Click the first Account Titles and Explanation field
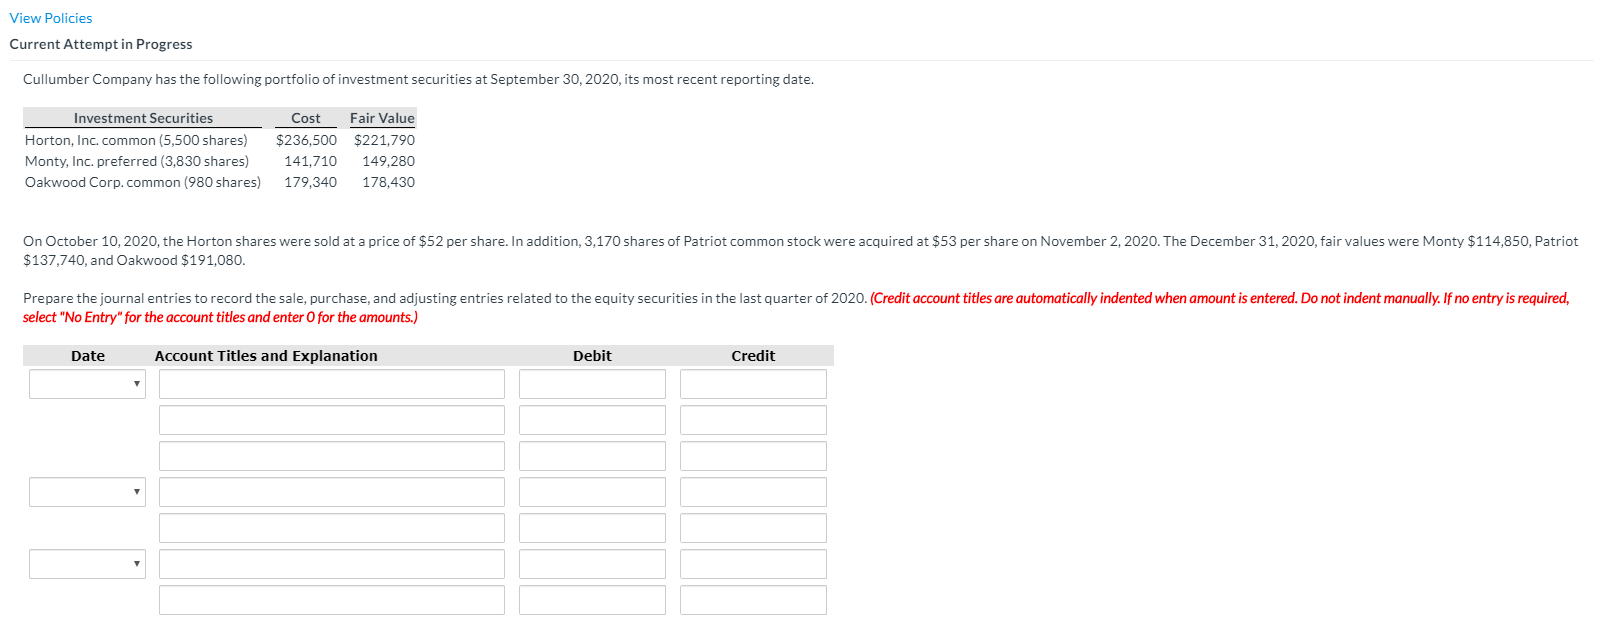This screenshot has height=640, width=1618. [331, 383]
